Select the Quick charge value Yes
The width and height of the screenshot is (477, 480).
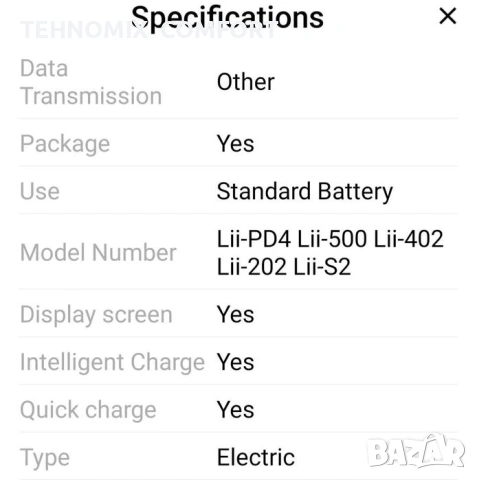pyautogui.click(x=235, y=410)
